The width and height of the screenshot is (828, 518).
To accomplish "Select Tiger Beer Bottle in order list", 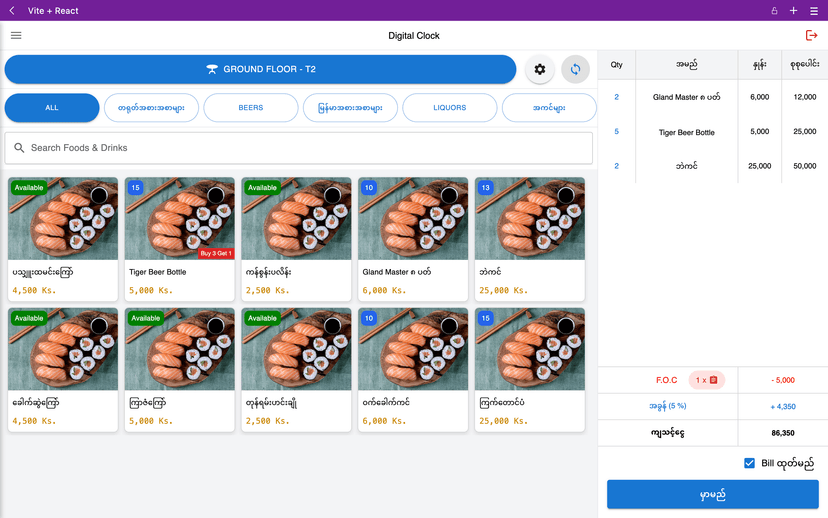I will click(x=686, y=133).
